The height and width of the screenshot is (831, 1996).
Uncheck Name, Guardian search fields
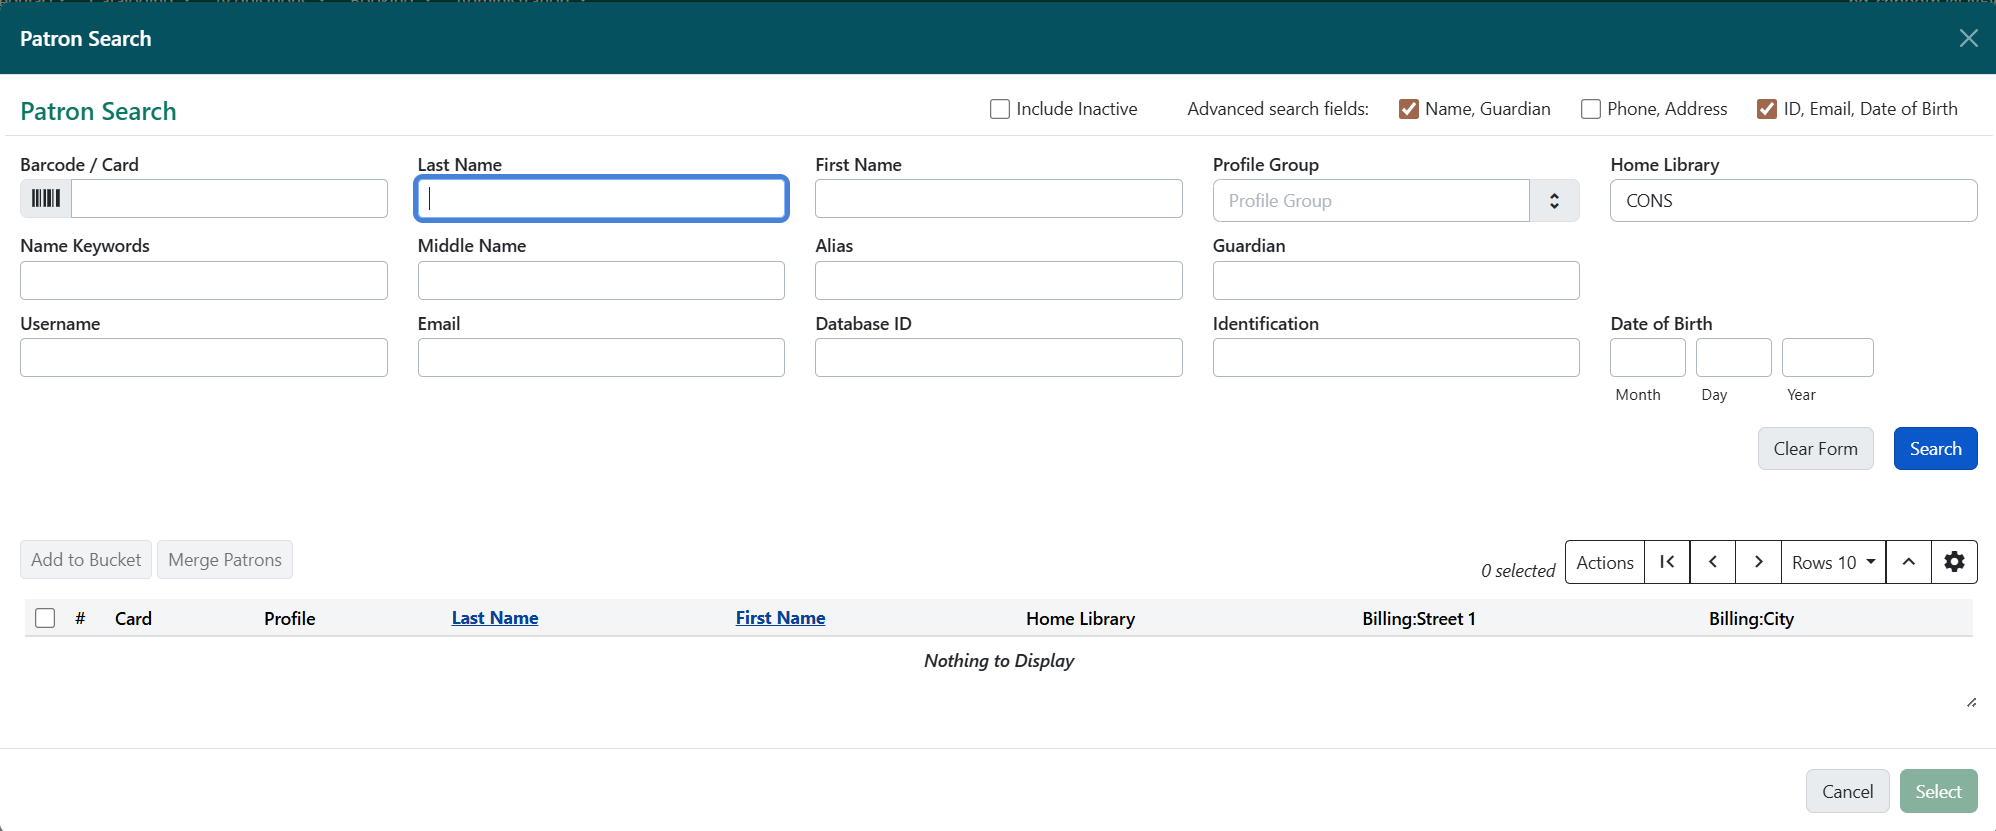1408,109
